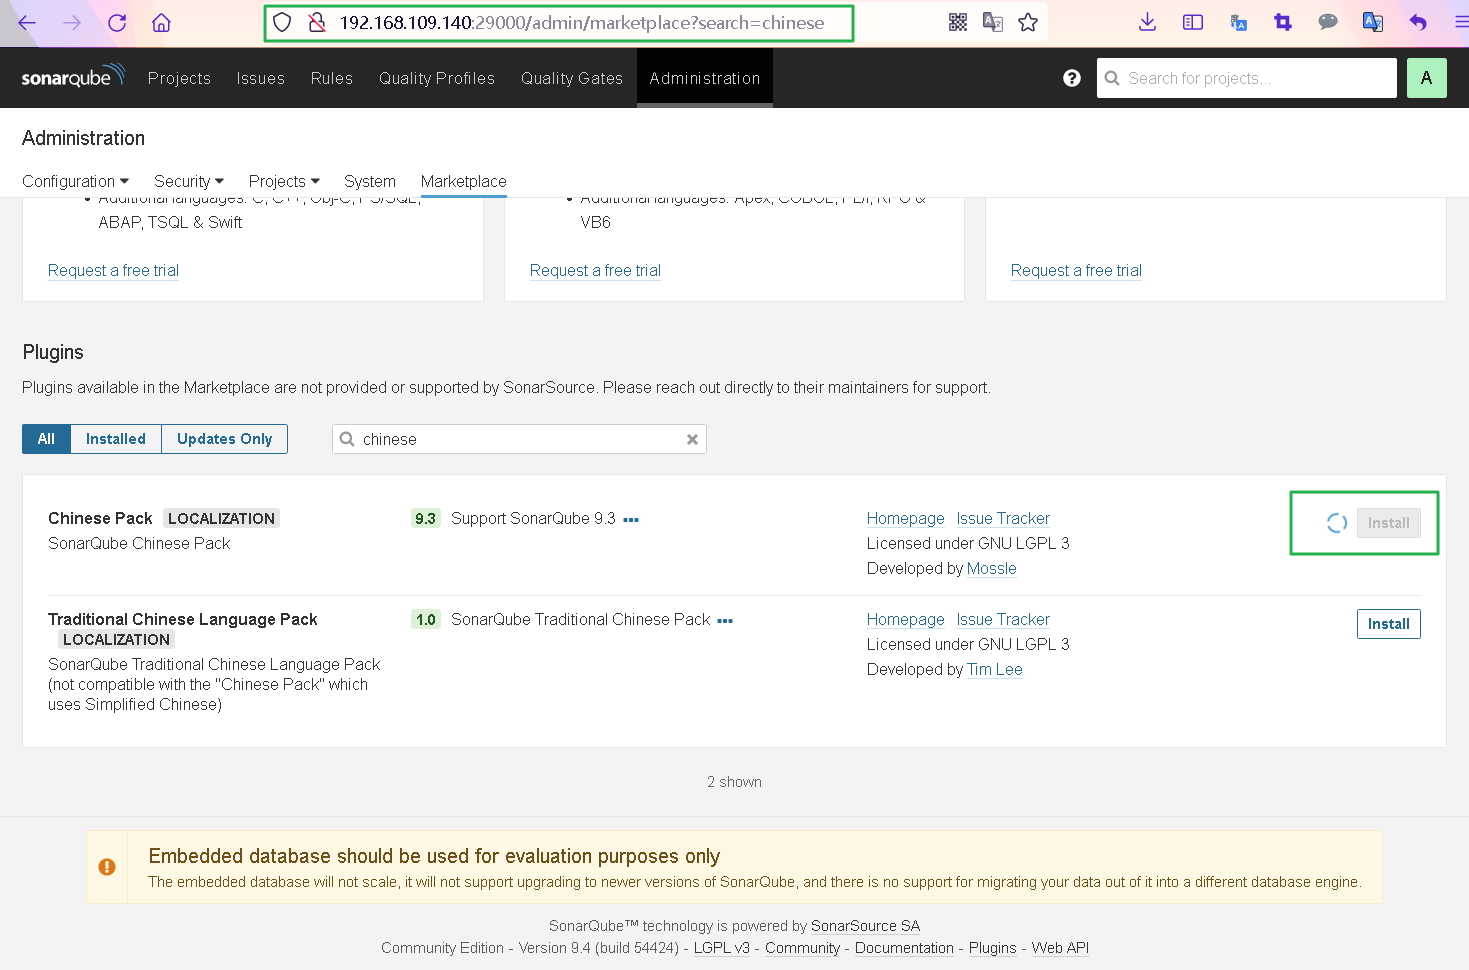Open Chinese Pack Issue Tracker link
Screen dimensions: 1469x970
1003,518
